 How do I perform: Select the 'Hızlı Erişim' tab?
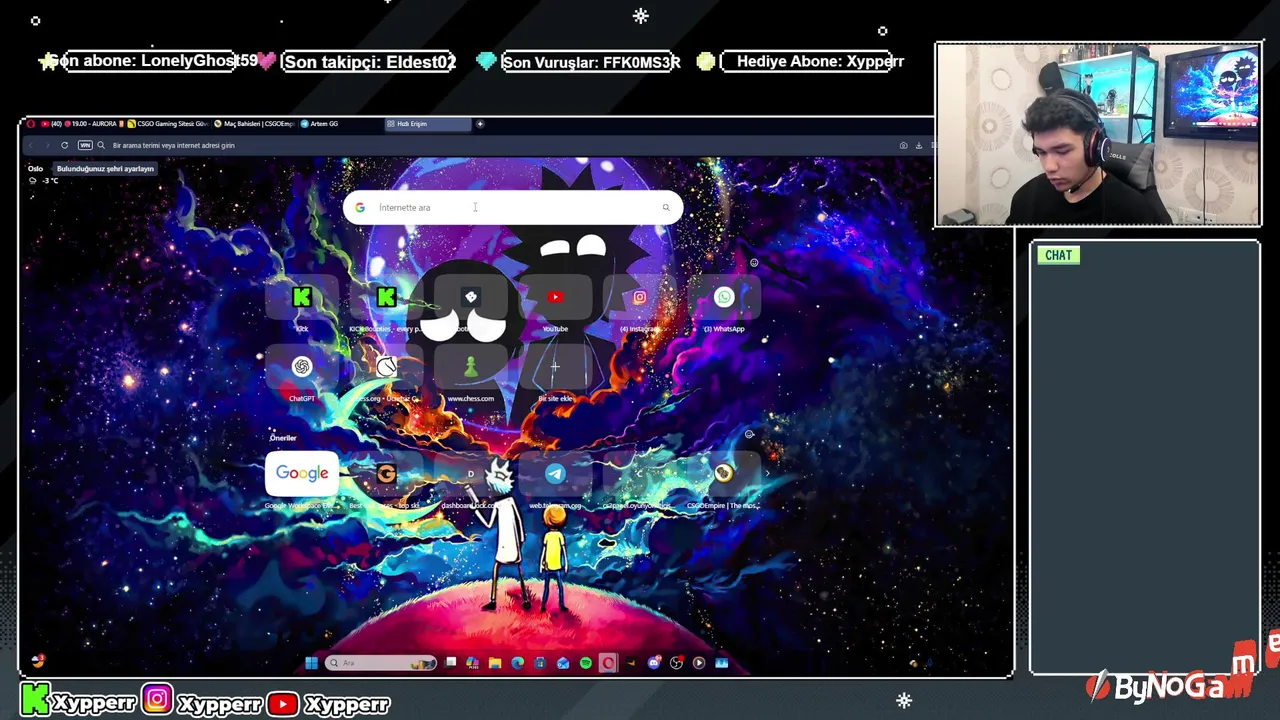click(x=428, y=124)
